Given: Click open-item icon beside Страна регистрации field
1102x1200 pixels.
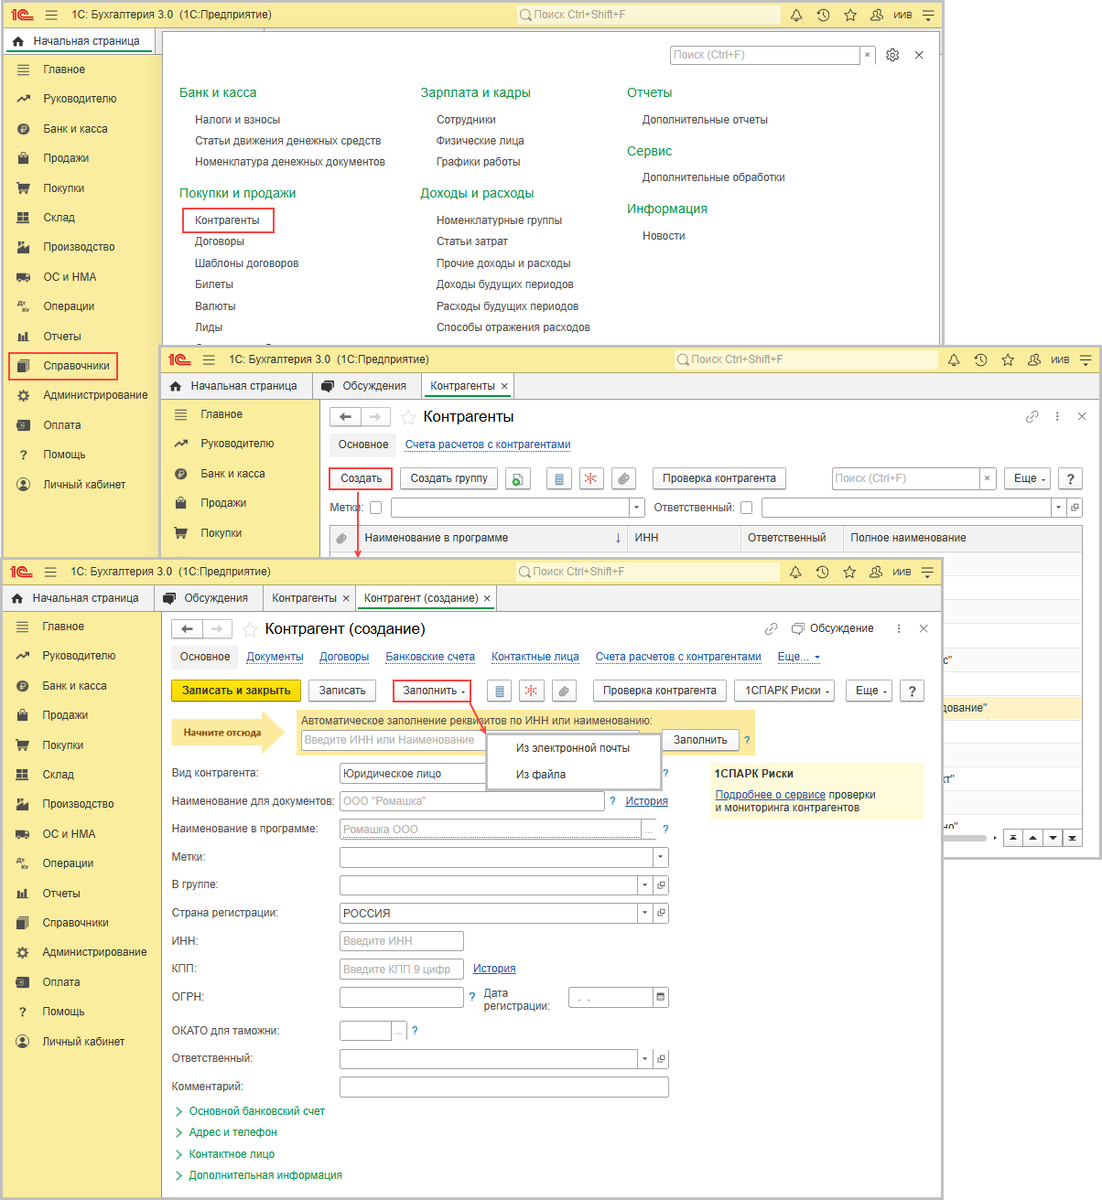Looking at the screenshot, I should pos(661,913).
